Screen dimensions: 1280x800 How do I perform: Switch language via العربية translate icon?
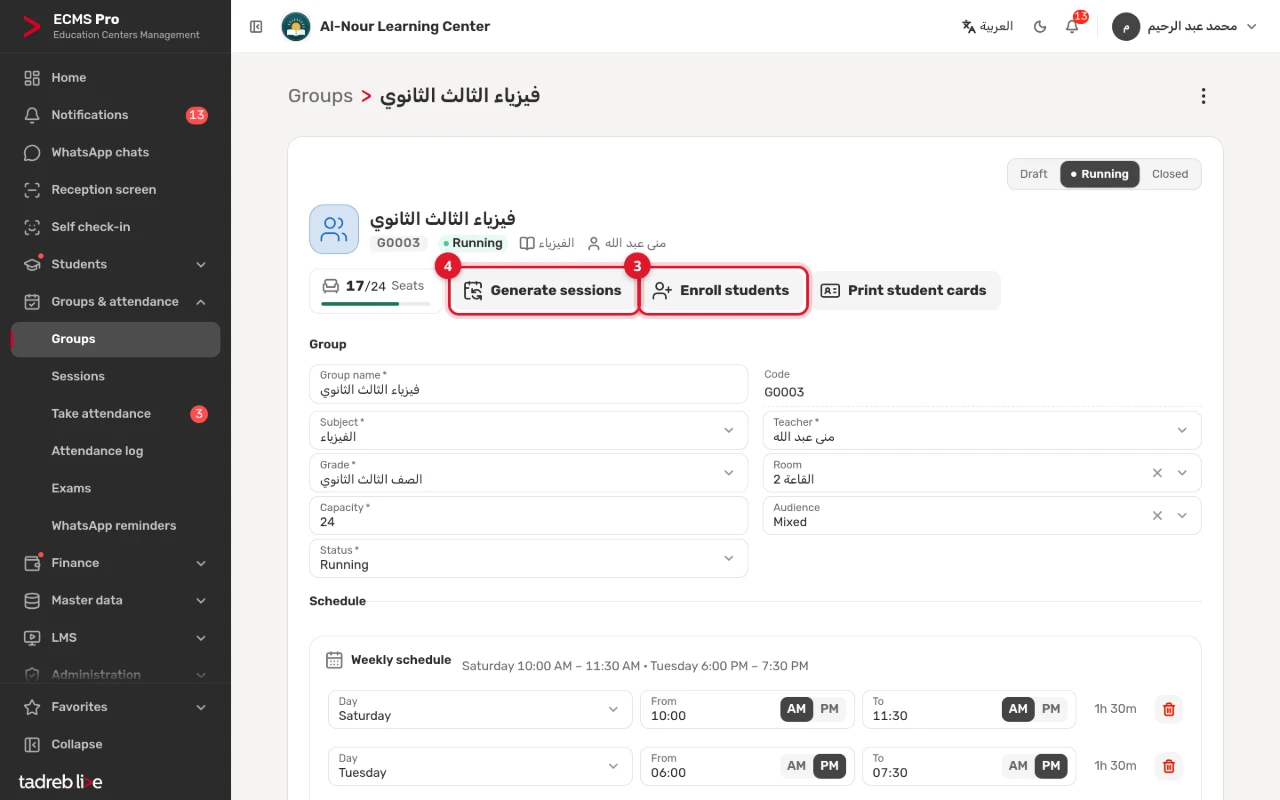987,27
